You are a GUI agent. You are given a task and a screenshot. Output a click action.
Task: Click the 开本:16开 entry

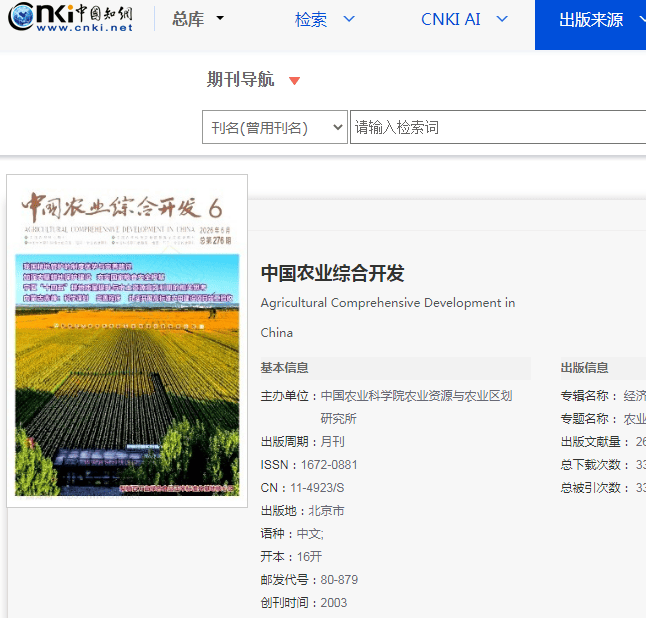click(x=291, y=557)
